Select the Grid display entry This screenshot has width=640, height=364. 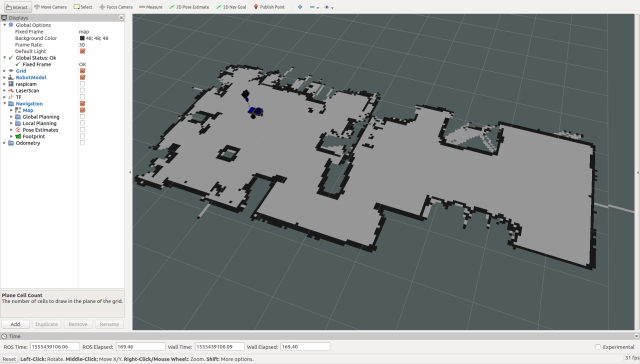click(21, 71)
